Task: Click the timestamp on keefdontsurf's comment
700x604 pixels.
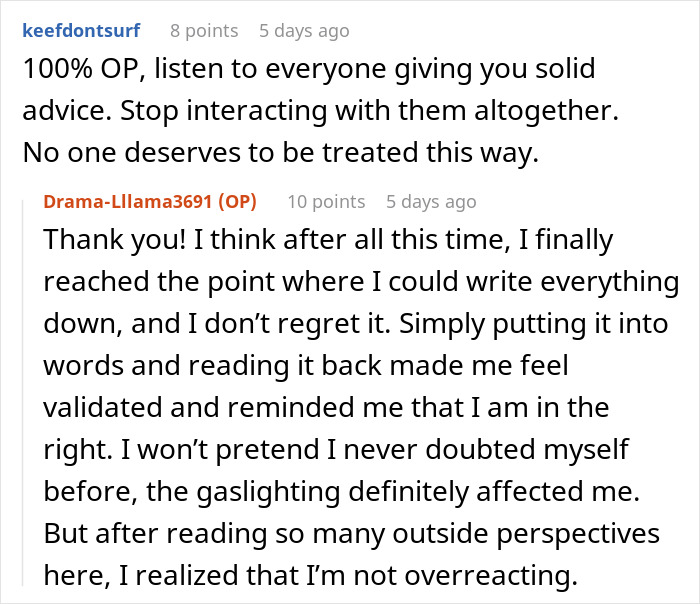Action: point(303,30)
